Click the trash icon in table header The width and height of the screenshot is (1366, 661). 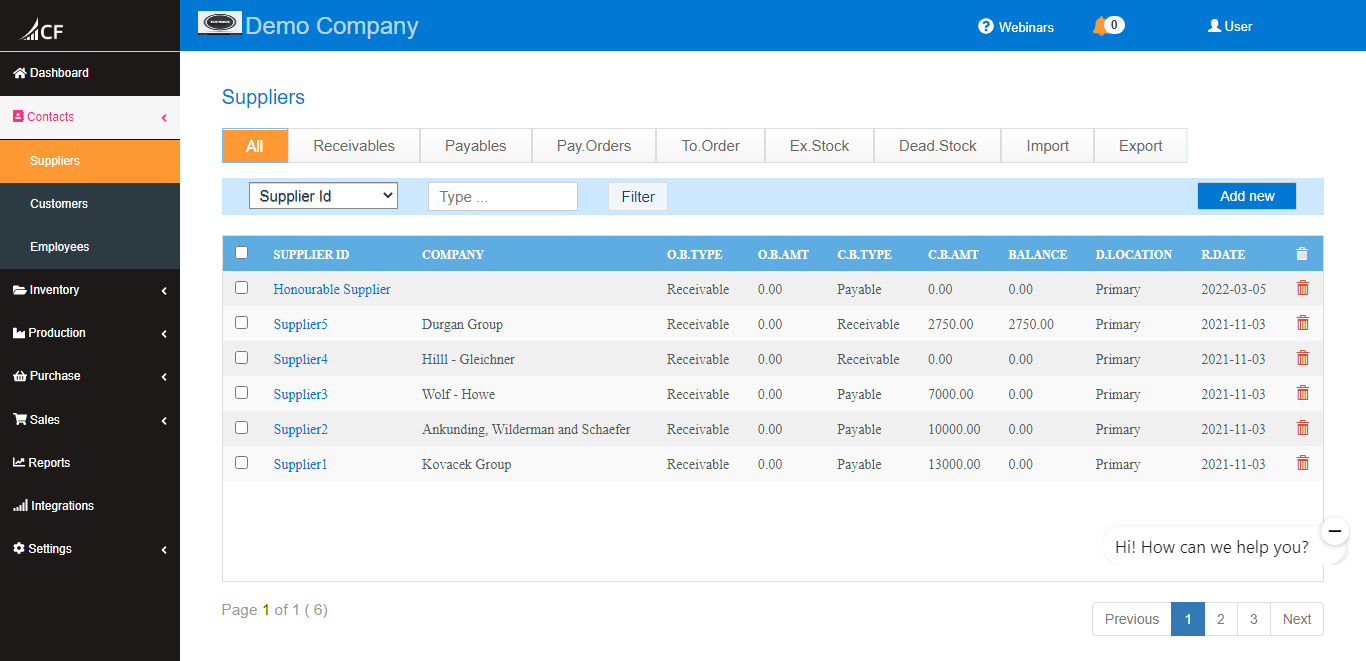(1301, 254)
